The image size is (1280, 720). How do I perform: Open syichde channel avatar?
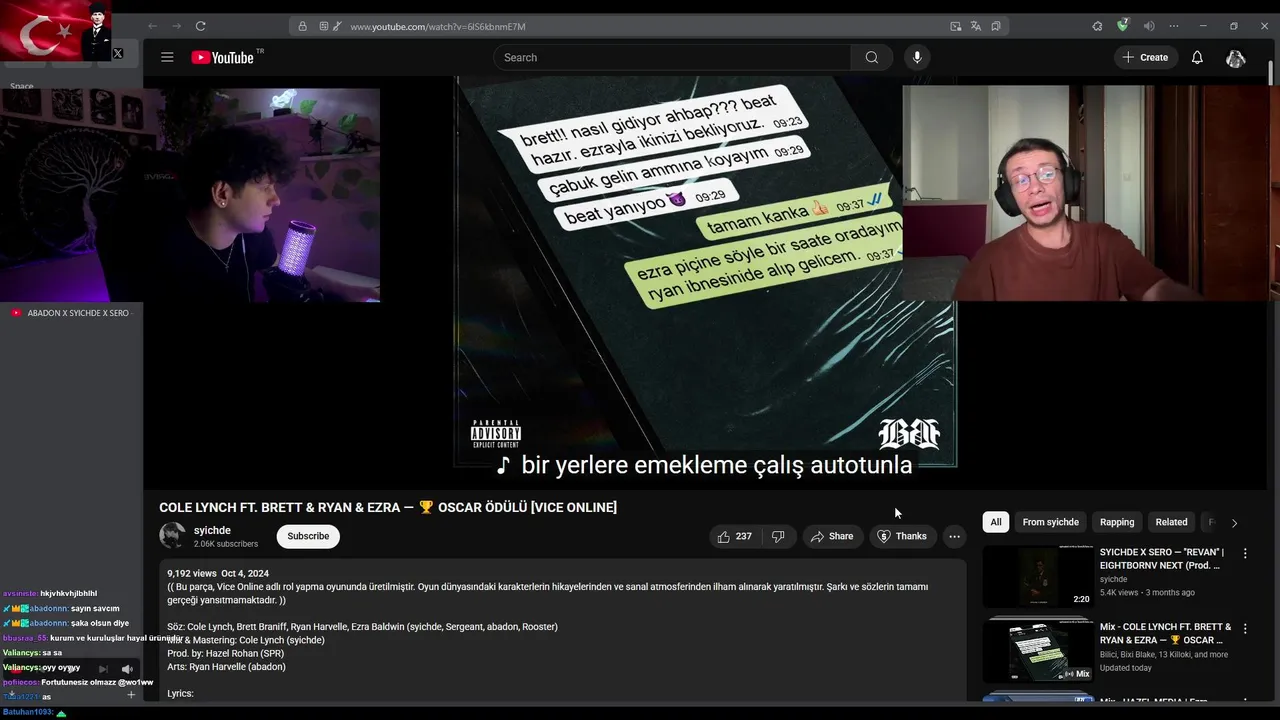click(x=172, y=535)
